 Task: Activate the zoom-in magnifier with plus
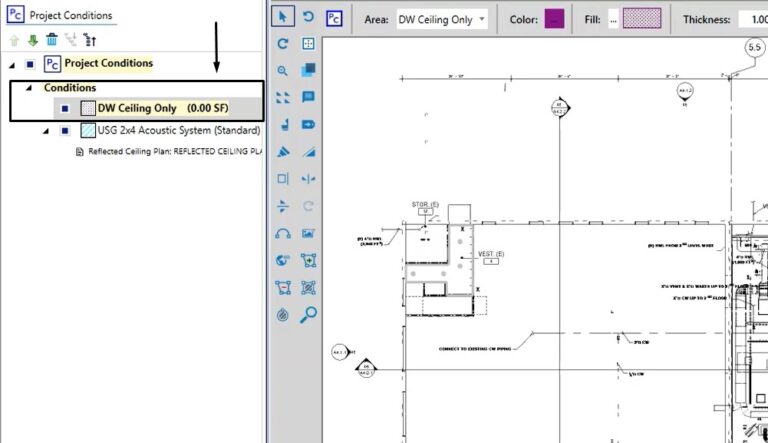coord(283,71)
